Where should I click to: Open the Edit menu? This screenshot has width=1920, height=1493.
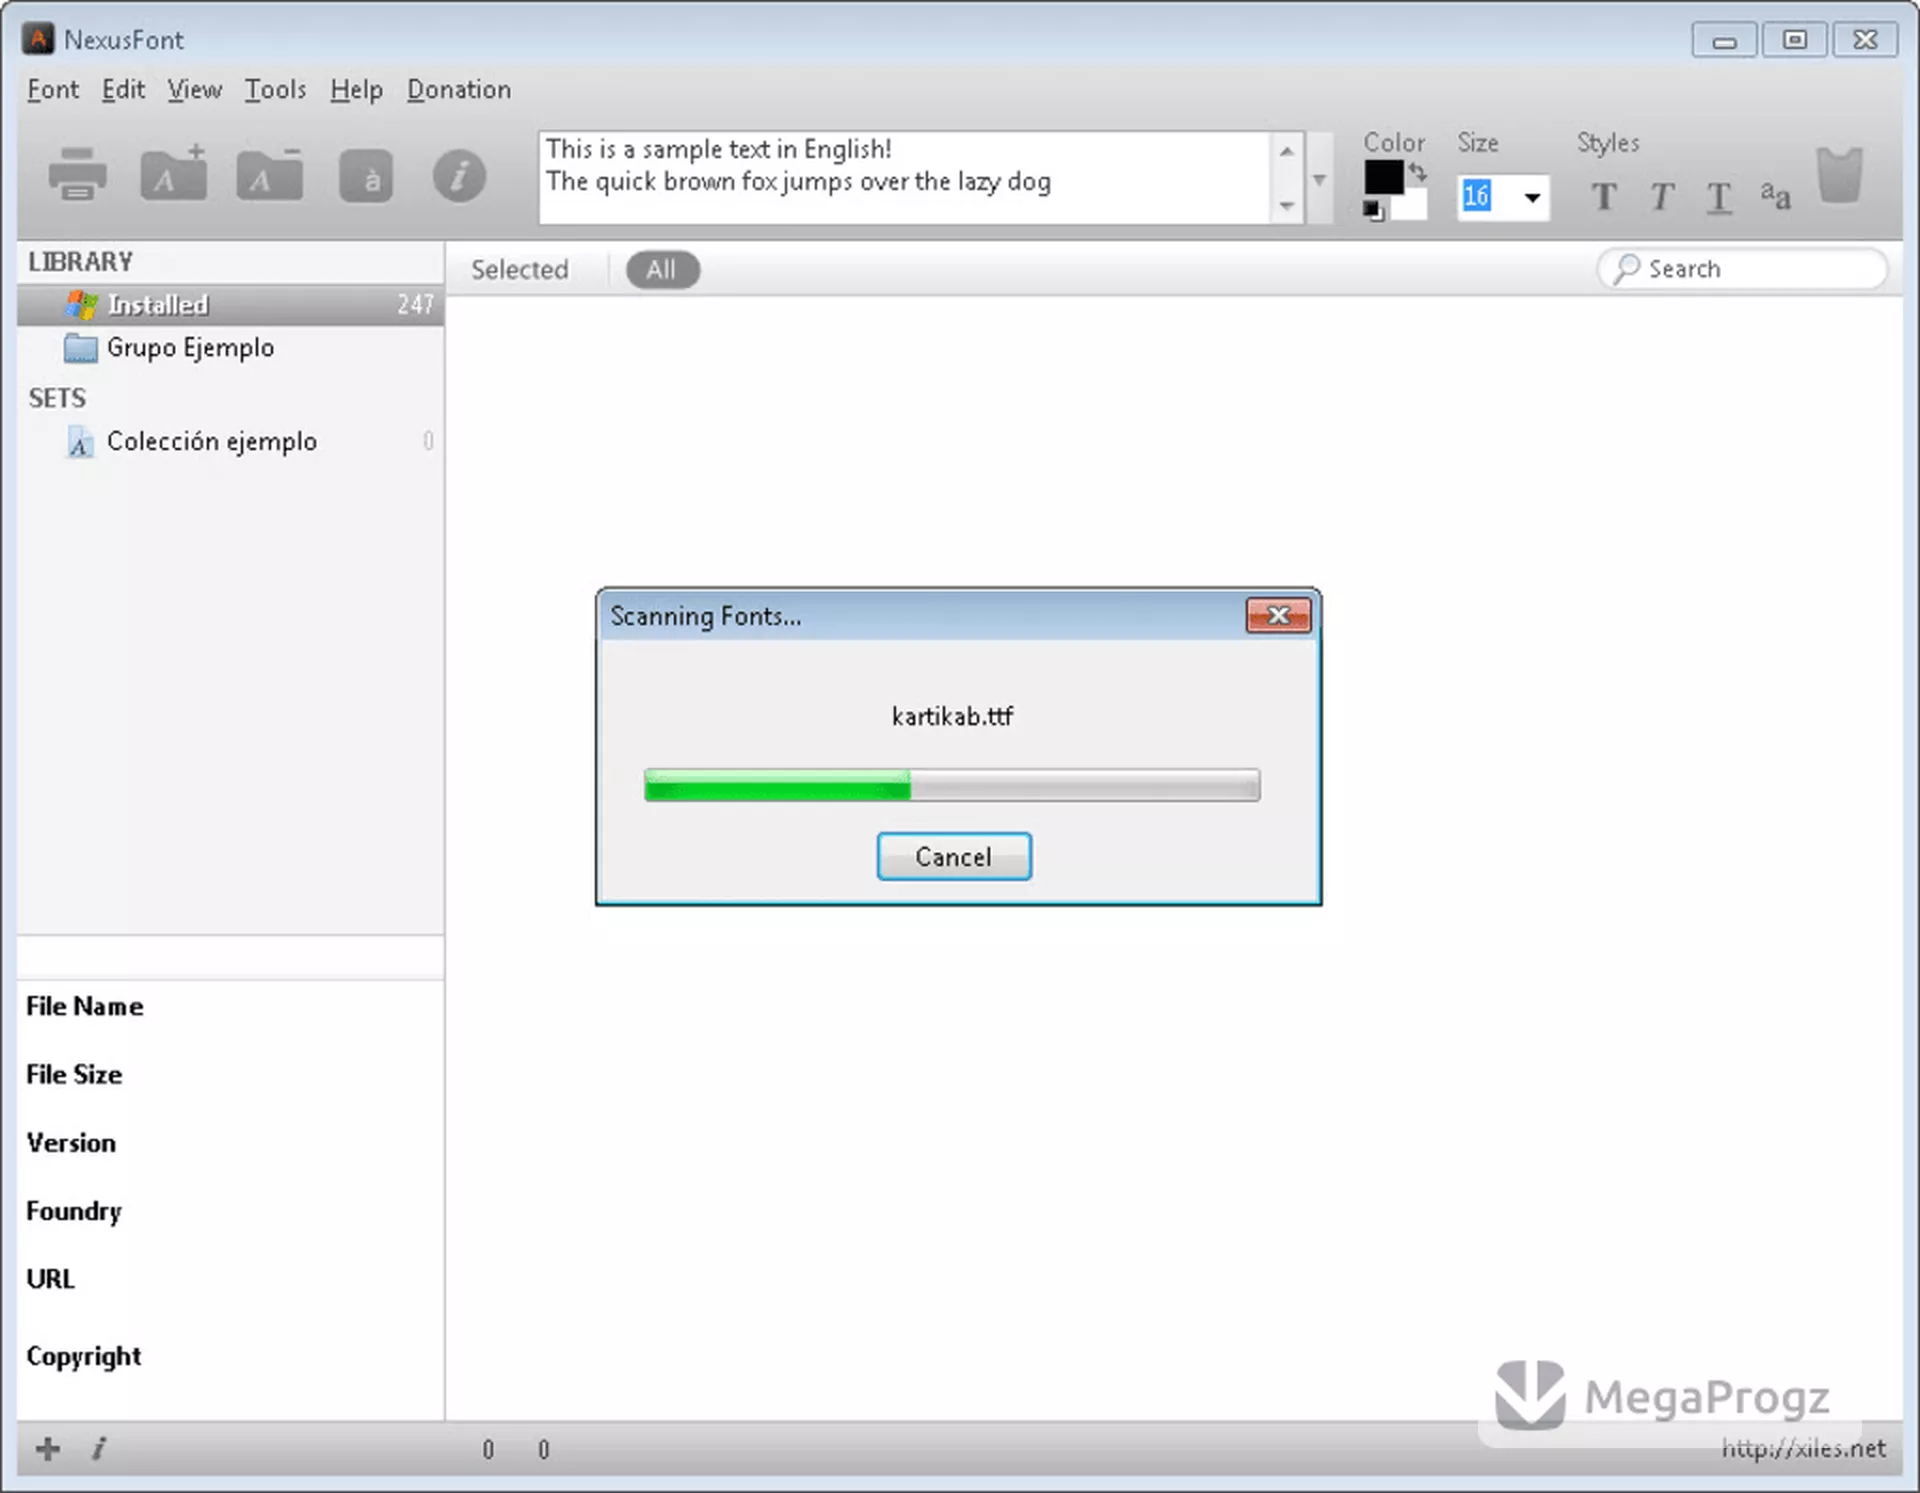[123, 90]
